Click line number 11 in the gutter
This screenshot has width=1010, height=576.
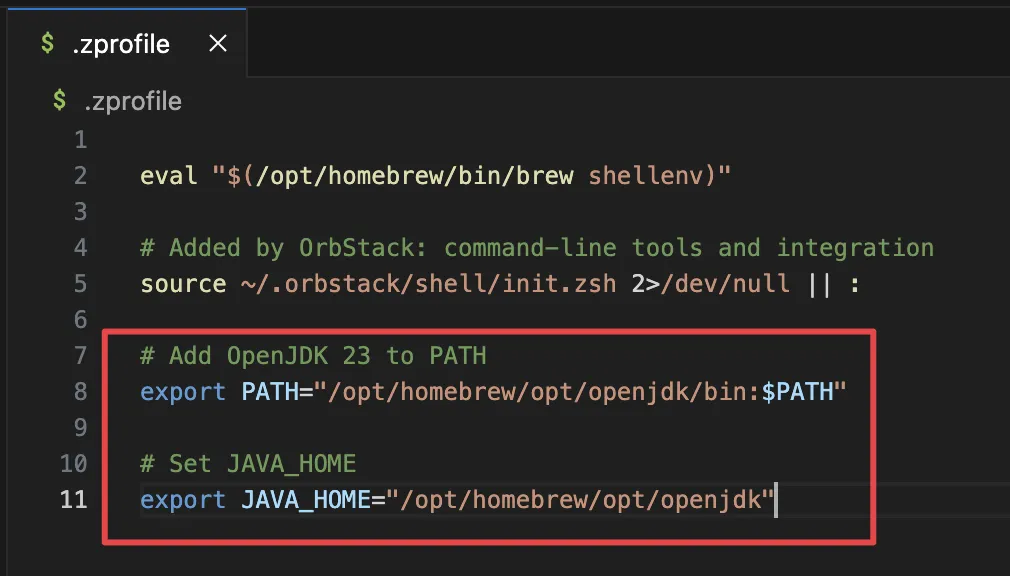[74, 499]
